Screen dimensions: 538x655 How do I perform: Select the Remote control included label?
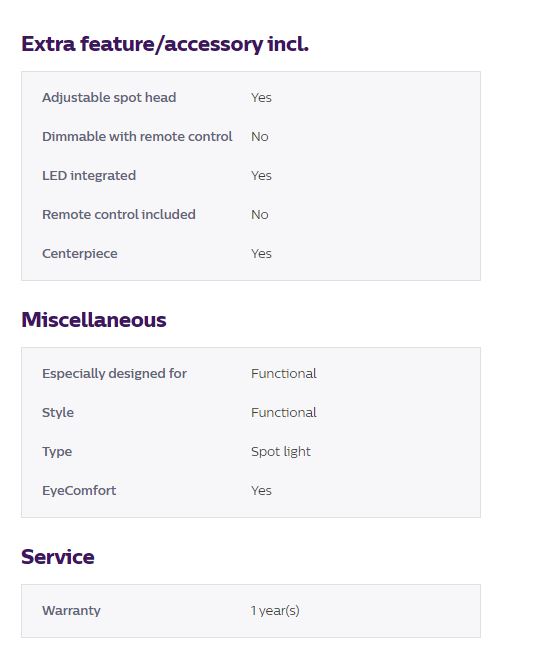pyautogui.click(x=119, y=214)
